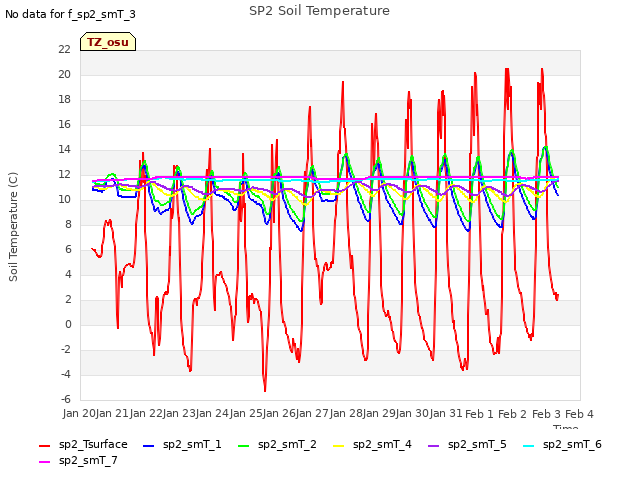
Task: Click the Jan 27 x-axis tick label
Action: (313, 413)
